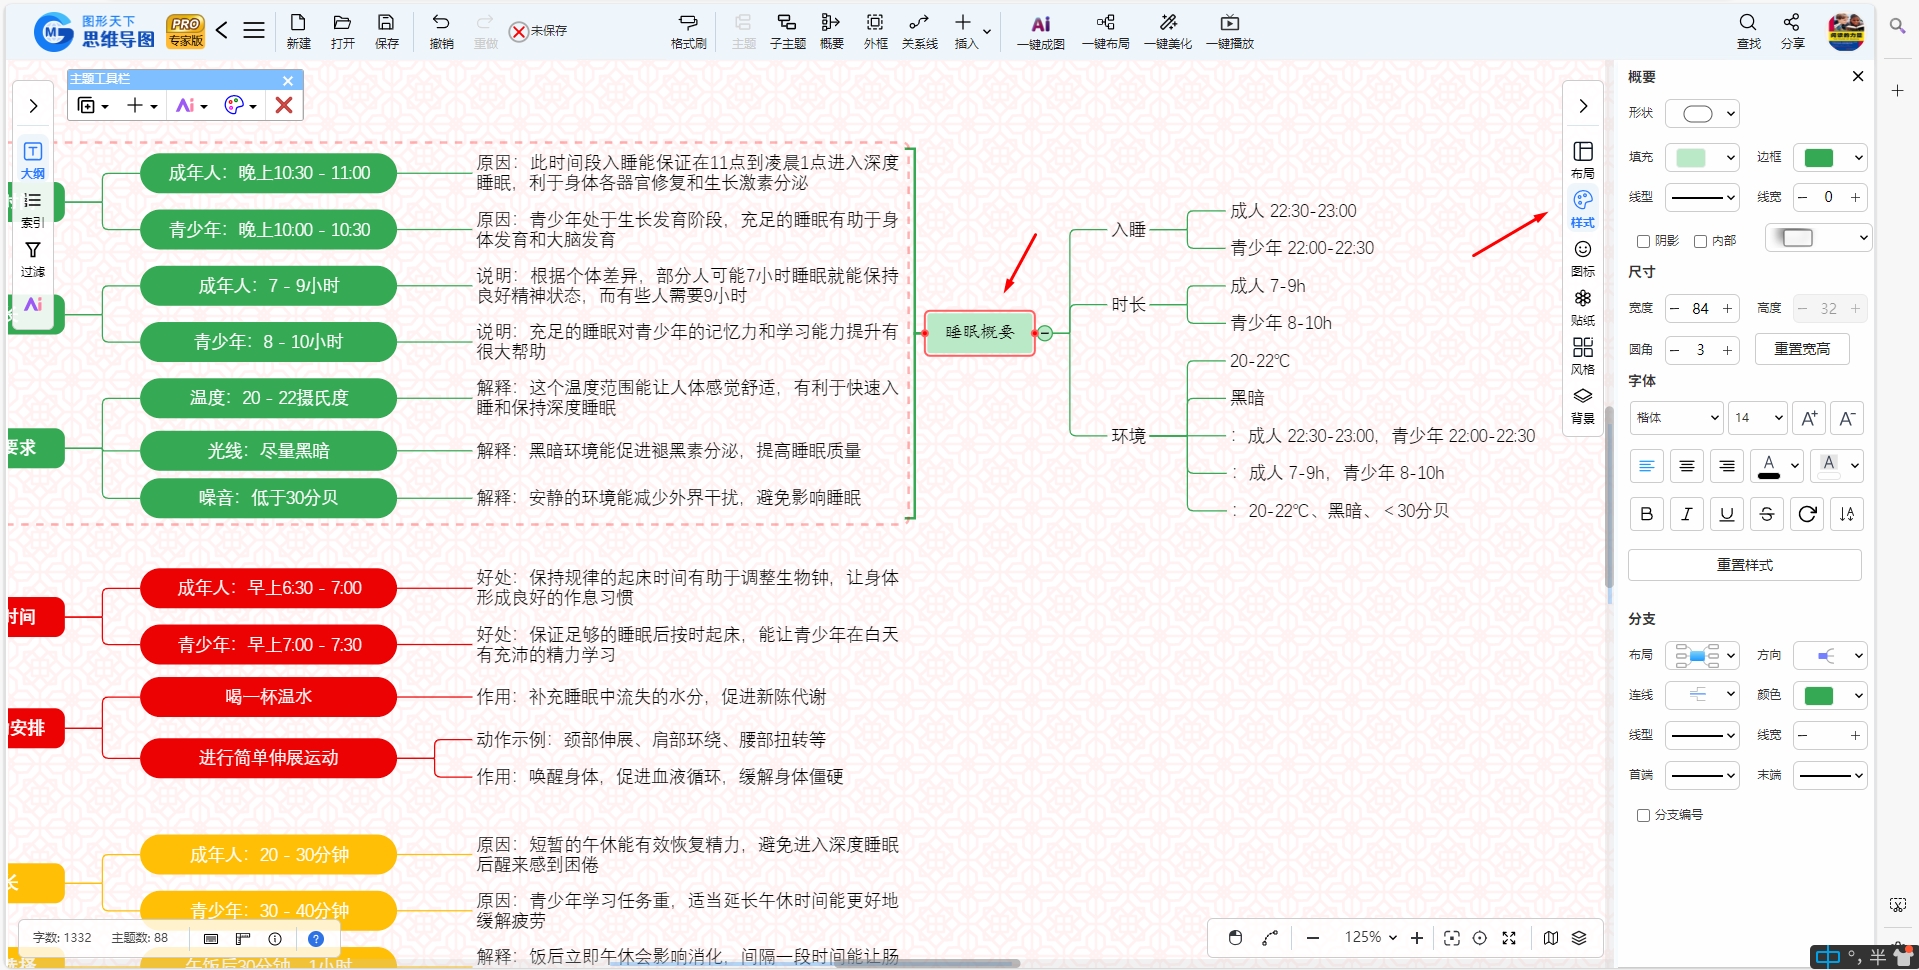Increase 圆角 corner radius with plus
Viewport: 1919px width, 970px height.
1727,350
